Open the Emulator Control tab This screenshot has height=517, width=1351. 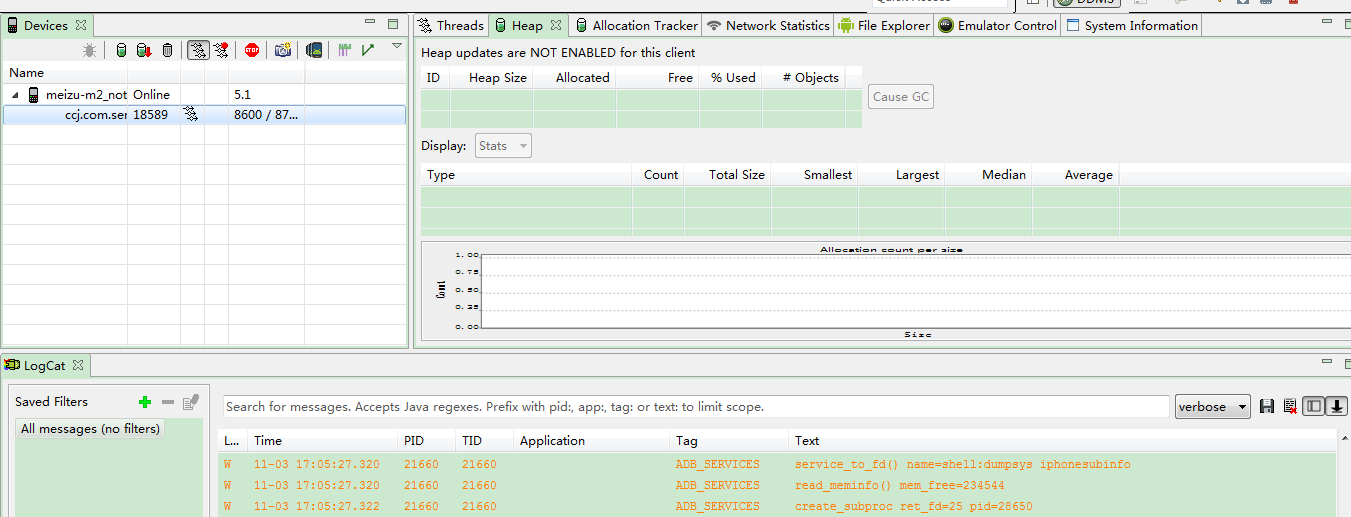tap(997, 26)
